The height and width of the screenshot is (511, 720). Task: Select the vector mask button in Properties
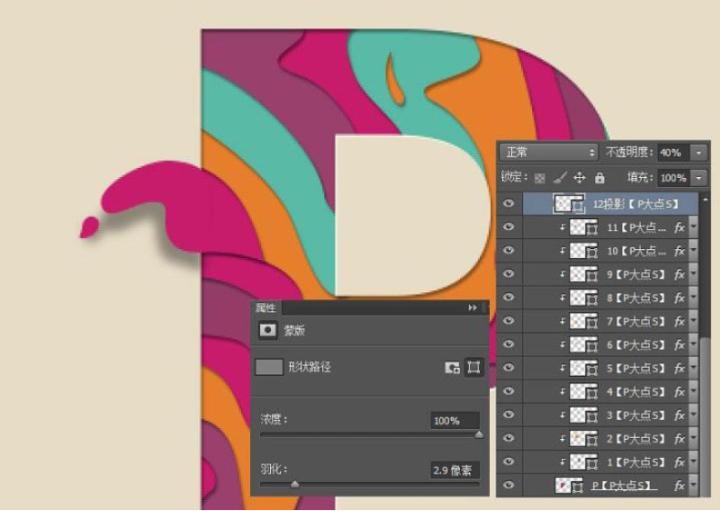click(474, 367)
